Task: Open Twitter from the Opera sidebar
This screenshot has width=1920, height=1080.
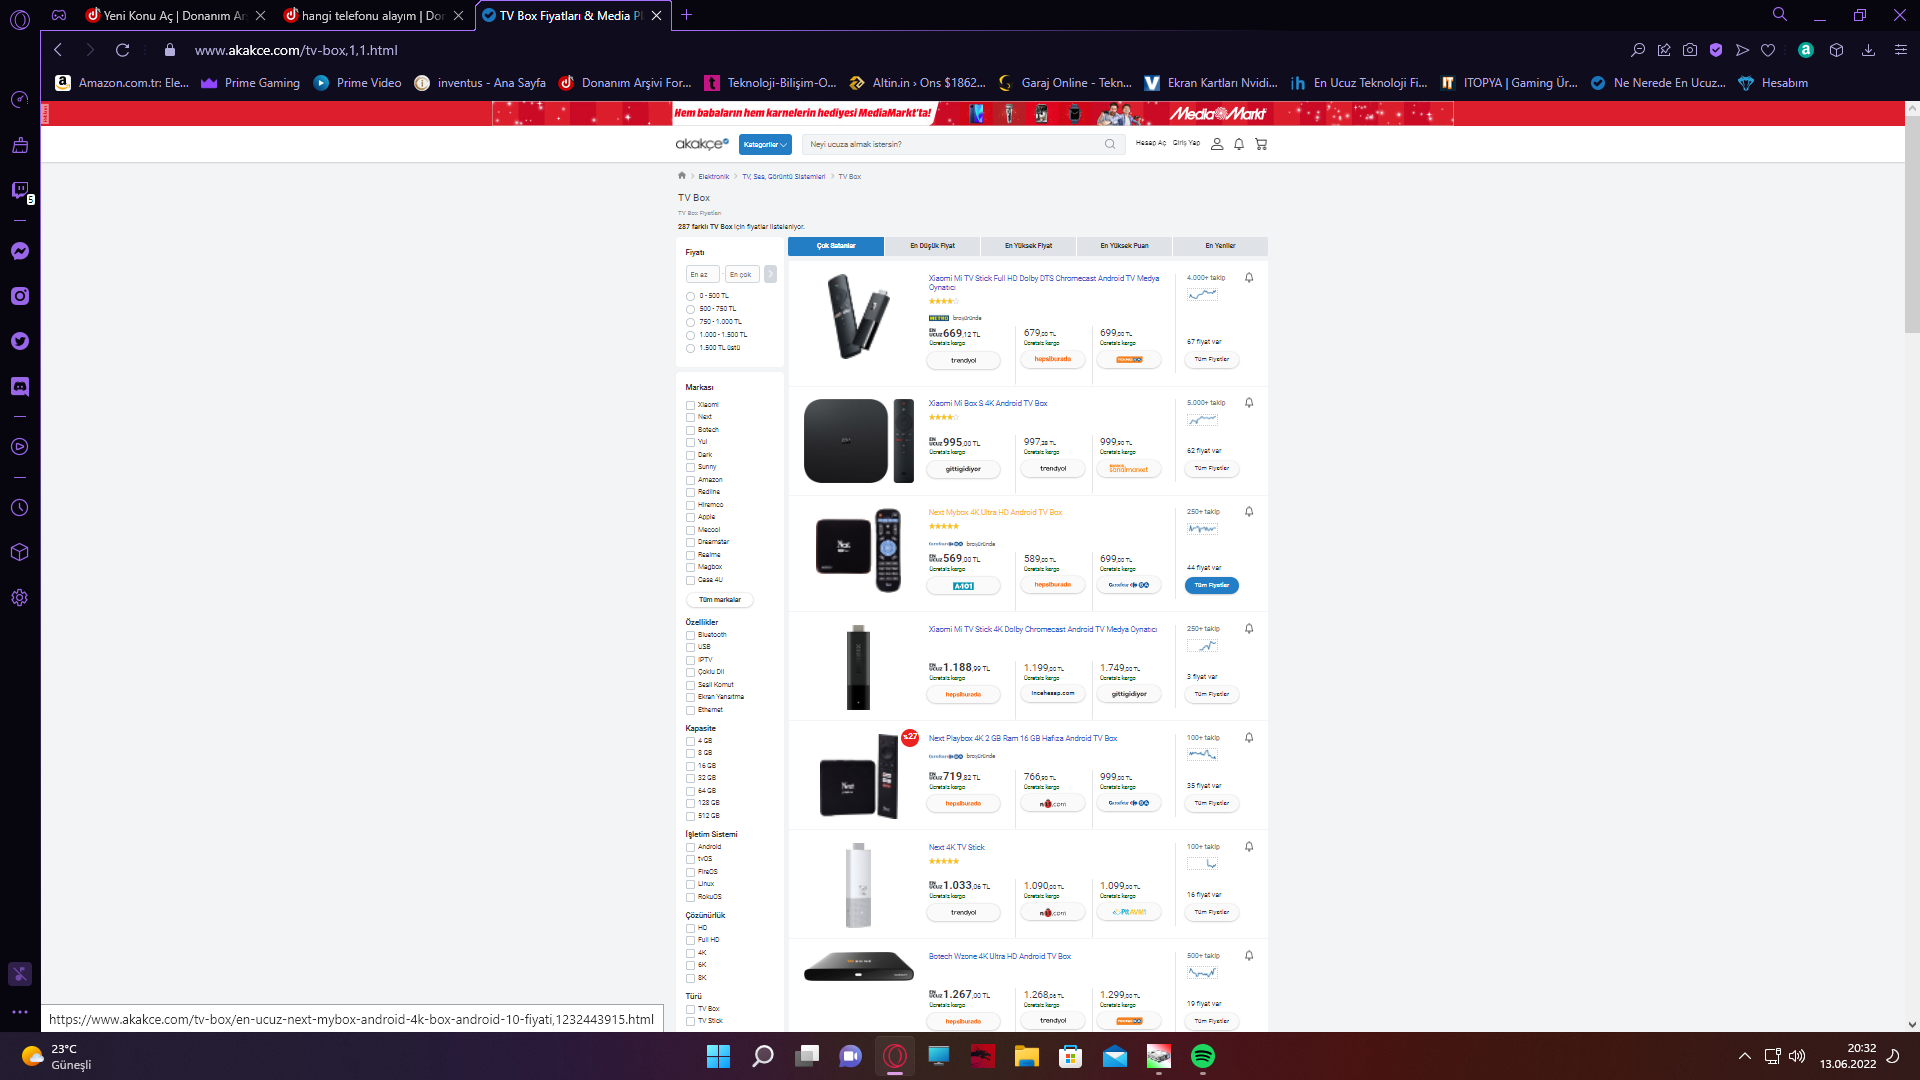Action: 20,341
